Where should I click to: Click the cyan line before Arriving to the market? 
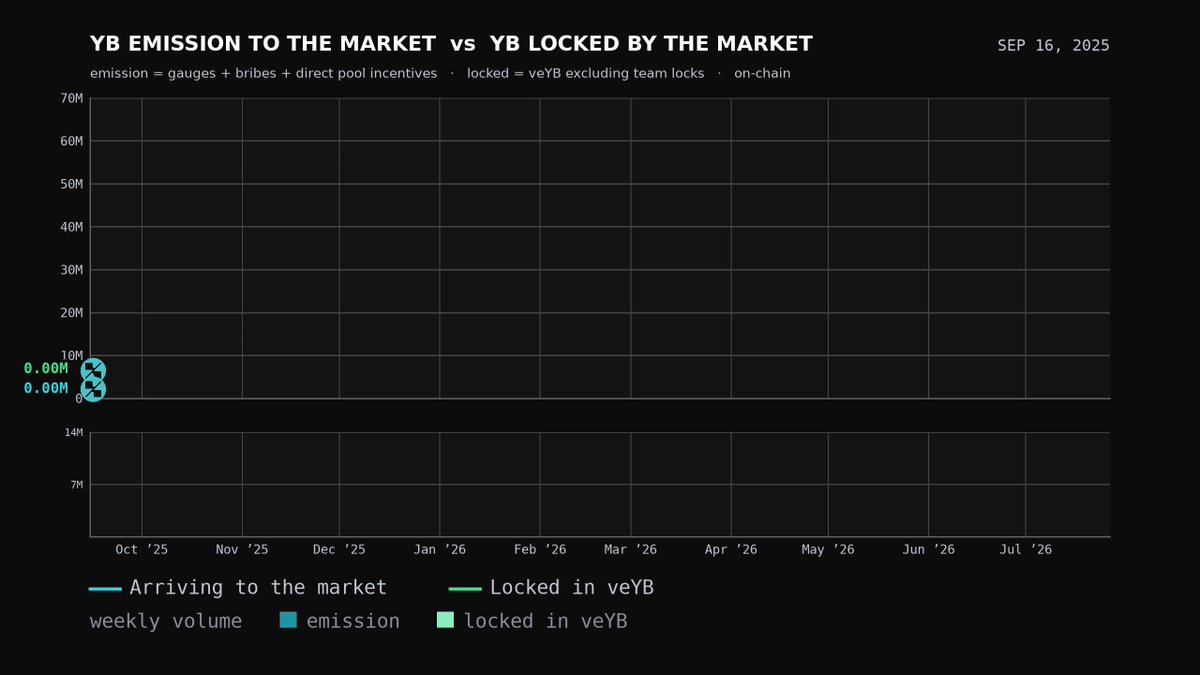[105, 589]
